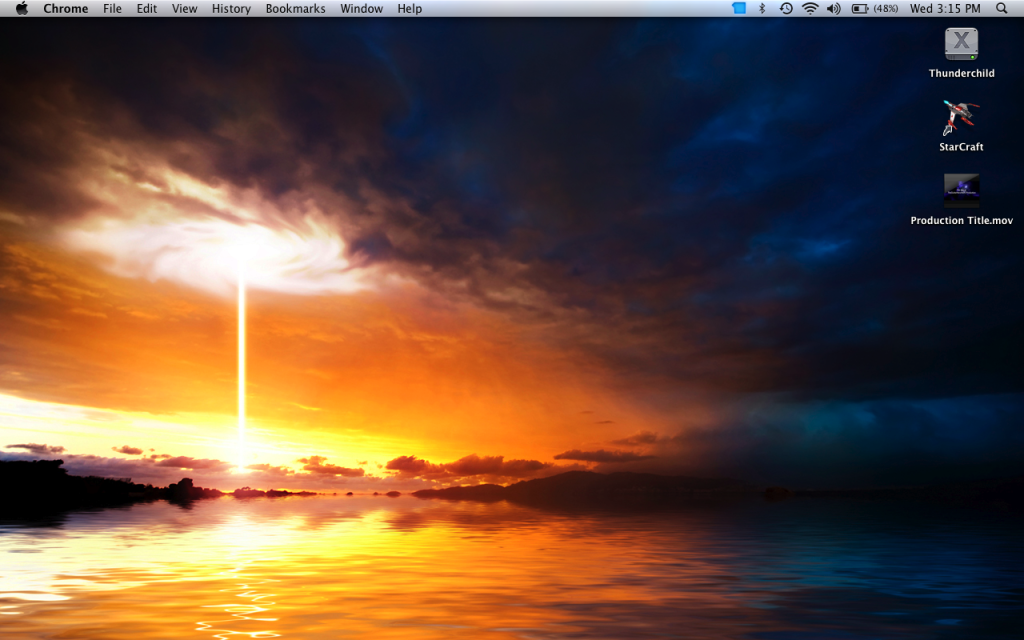Open the Bookmarks menu
Viewport: 1024px width, 640px height.
(295, 8)
